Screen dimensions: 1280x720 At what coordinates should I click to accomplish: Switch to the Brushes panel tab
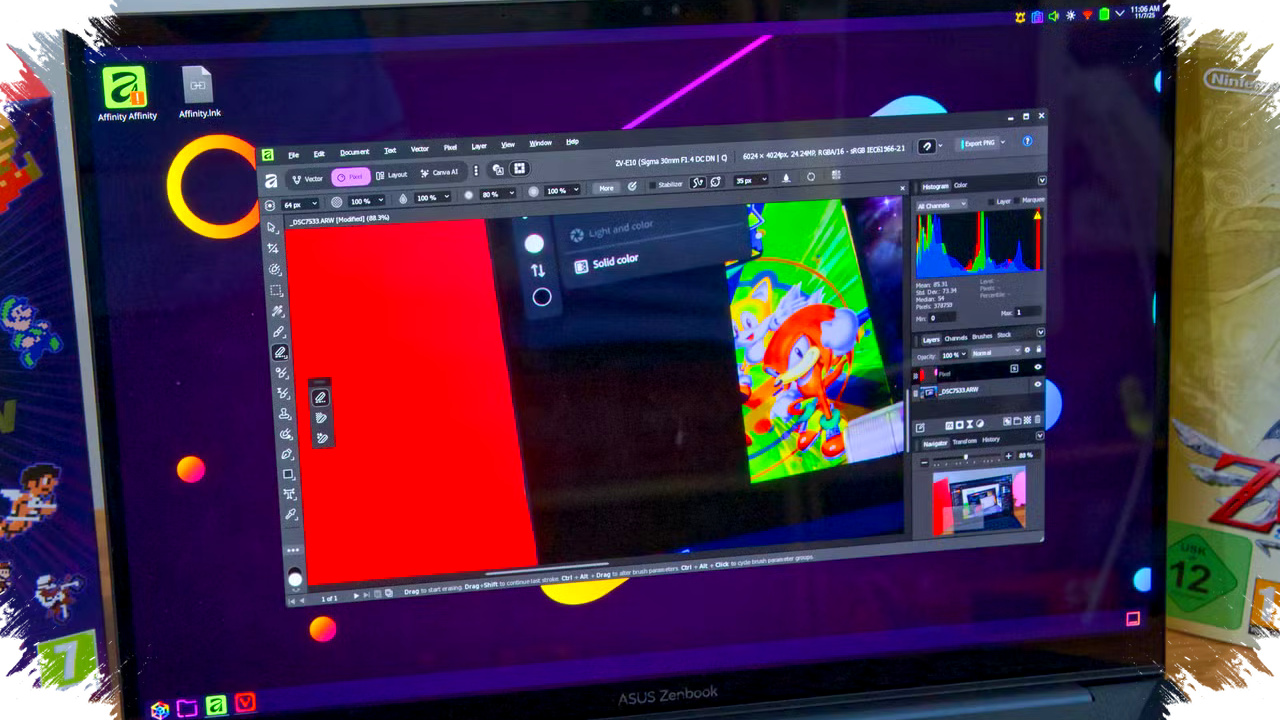click(x=982, y=337)
